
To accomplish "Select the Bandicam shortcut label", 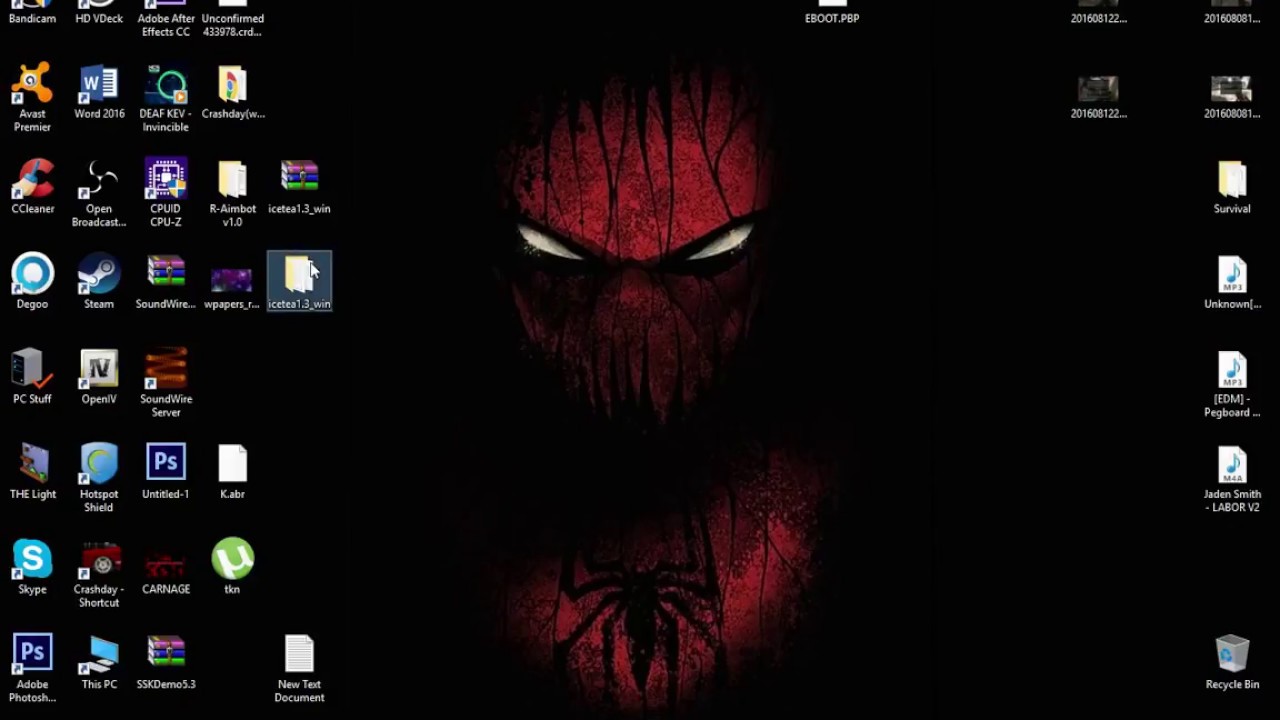I will tap(32, 18).
